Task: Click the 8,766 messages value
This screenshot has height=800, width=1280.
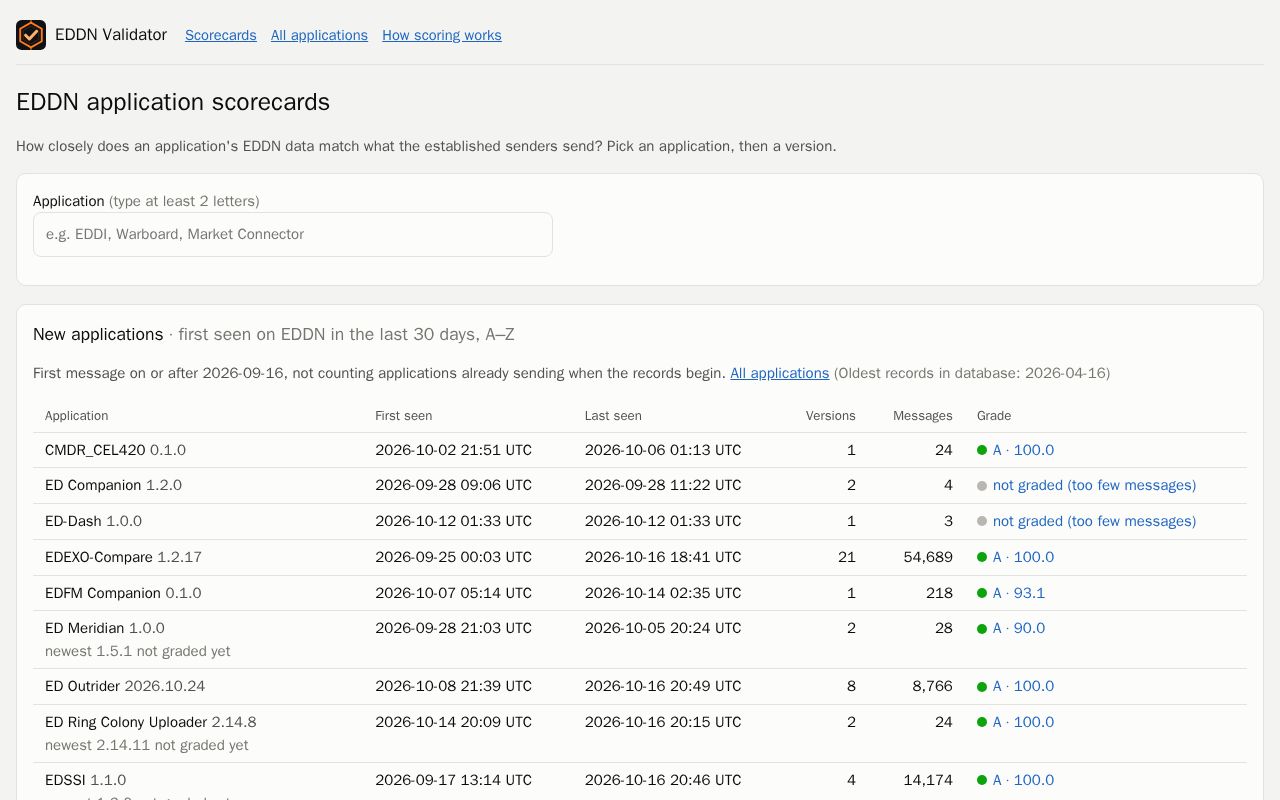Action: pos(932,686)
